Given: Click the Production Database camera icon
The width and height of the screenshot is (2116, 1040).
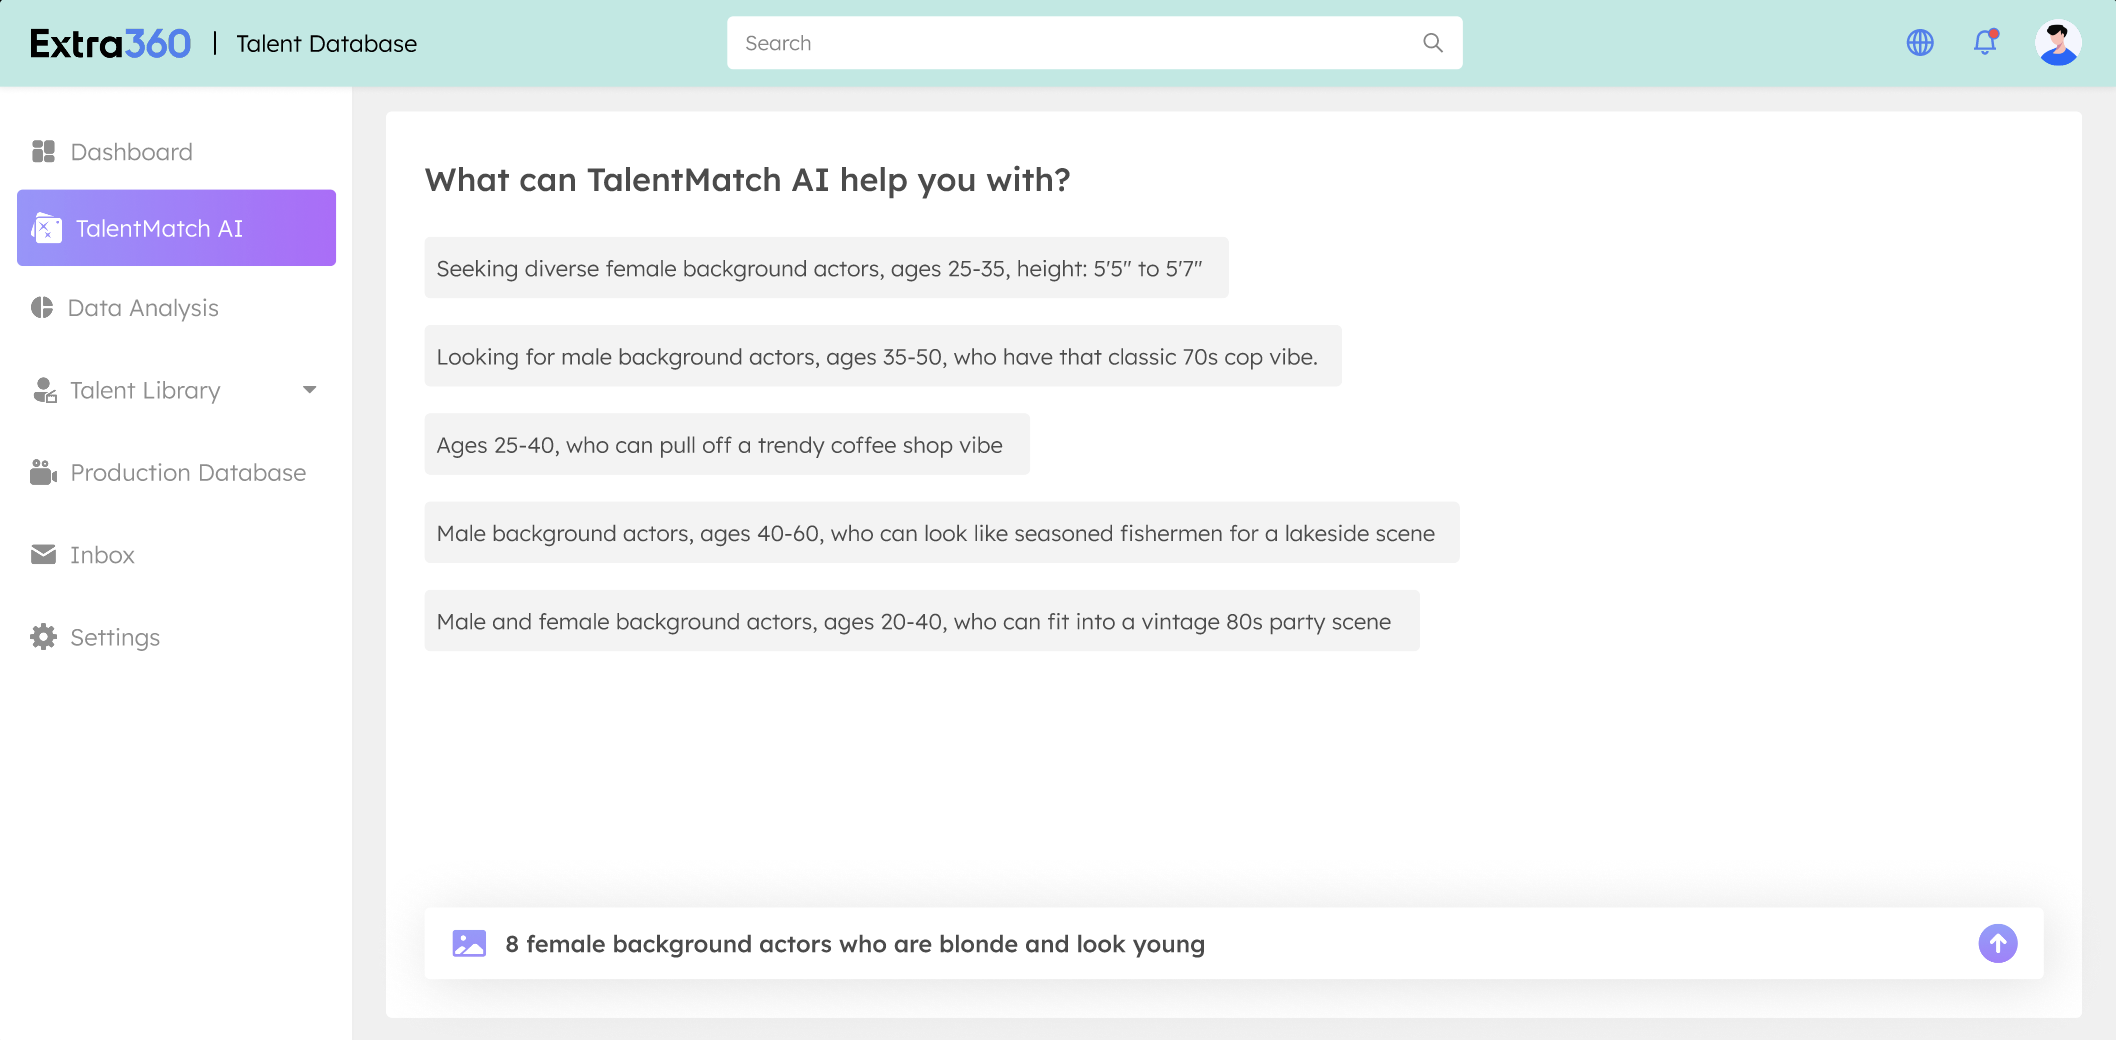Looking at the screenshot, I should [43, 472].
